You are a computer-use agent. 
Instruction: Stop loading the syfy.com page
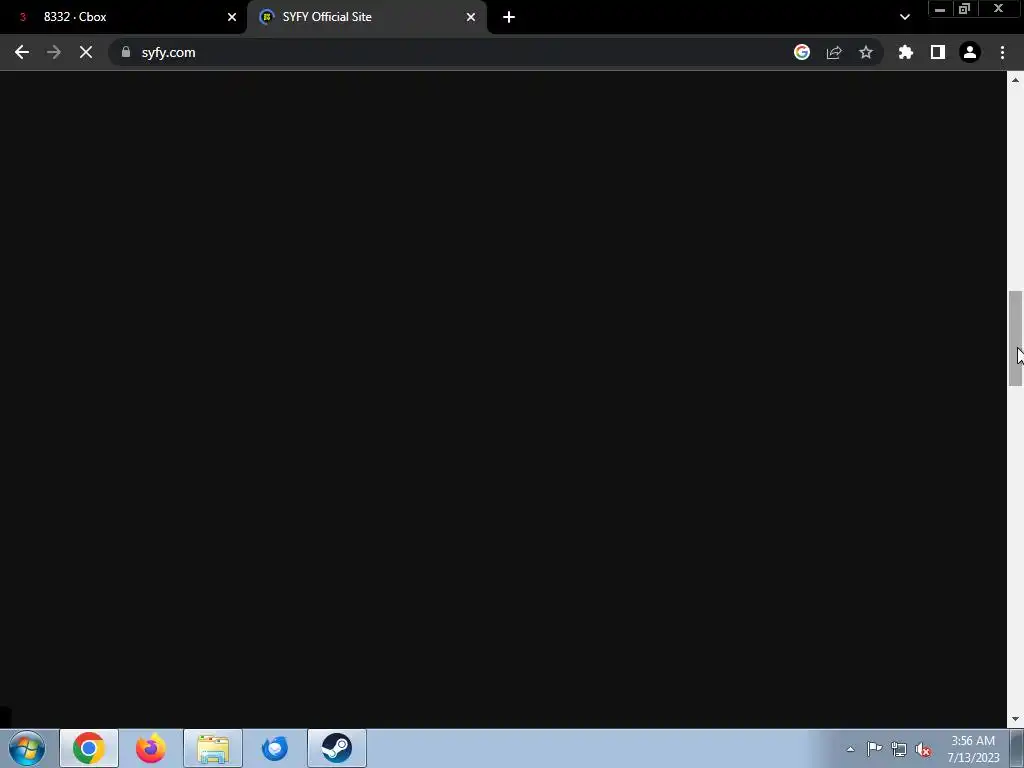(86, 52)
